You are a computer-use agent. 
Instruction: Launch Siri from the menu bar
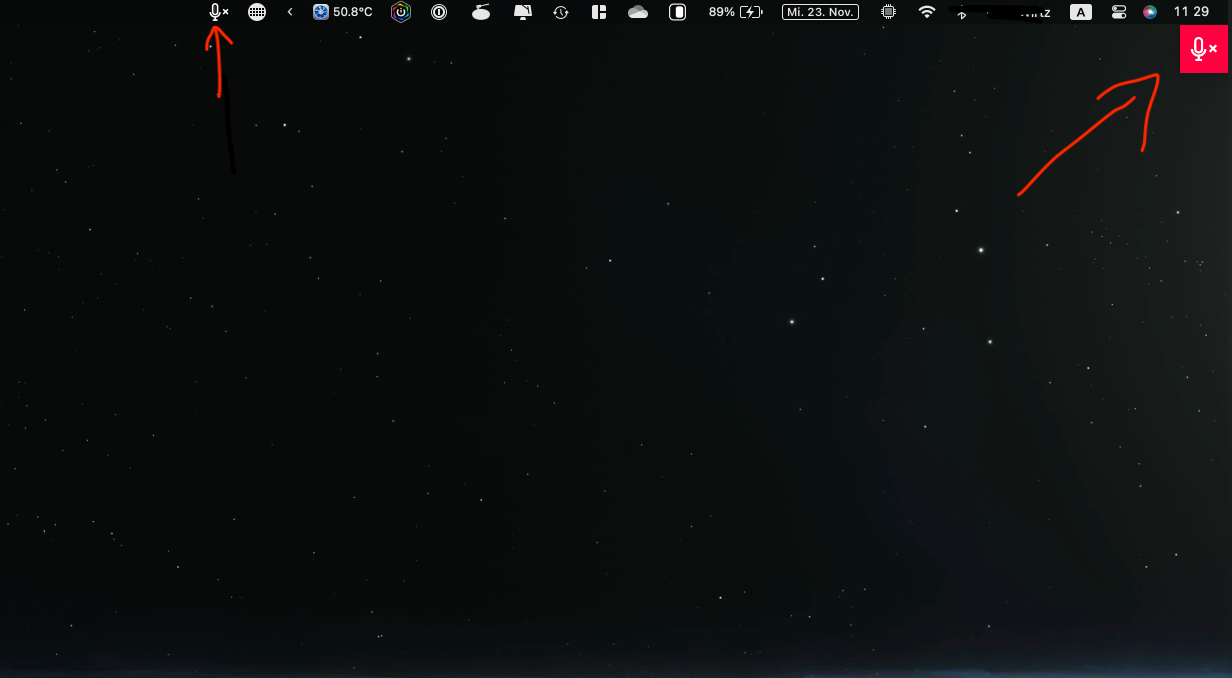point(1150,12)
